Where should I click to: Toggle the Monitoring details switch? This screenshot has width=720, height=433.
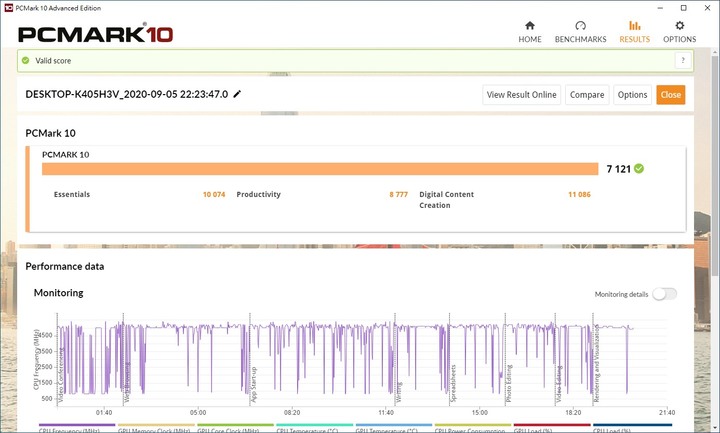click(x=664, y=294)
